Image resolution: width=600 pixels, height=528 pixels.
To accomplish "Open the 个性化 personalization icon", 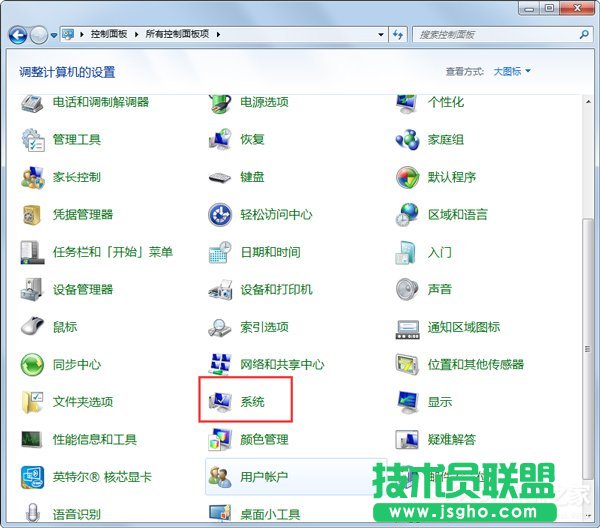I will (407, 103).
